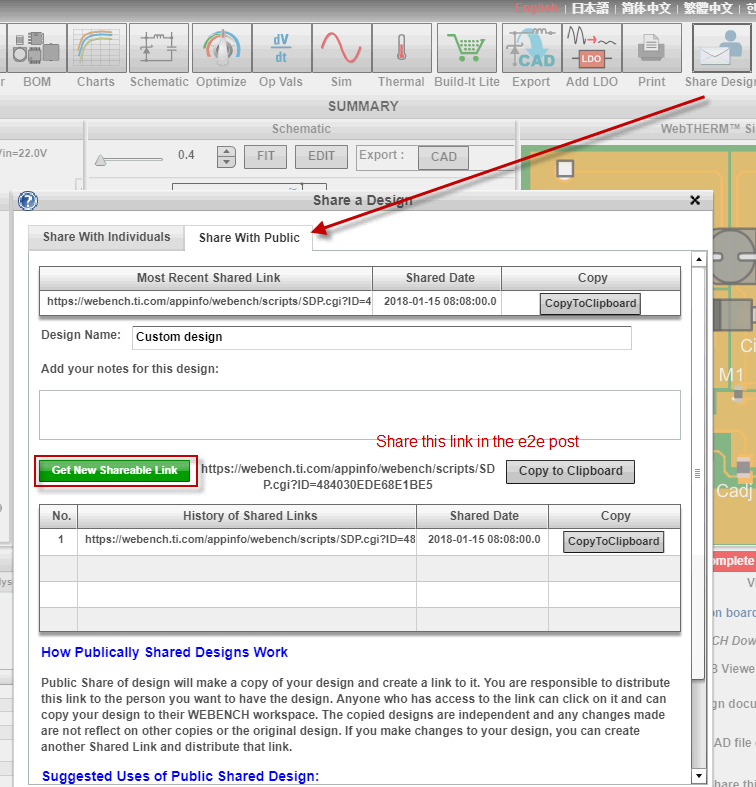Switch language to 繁體中文
Image resolution: width=756 pixels, height=787 pixels.
708,8
